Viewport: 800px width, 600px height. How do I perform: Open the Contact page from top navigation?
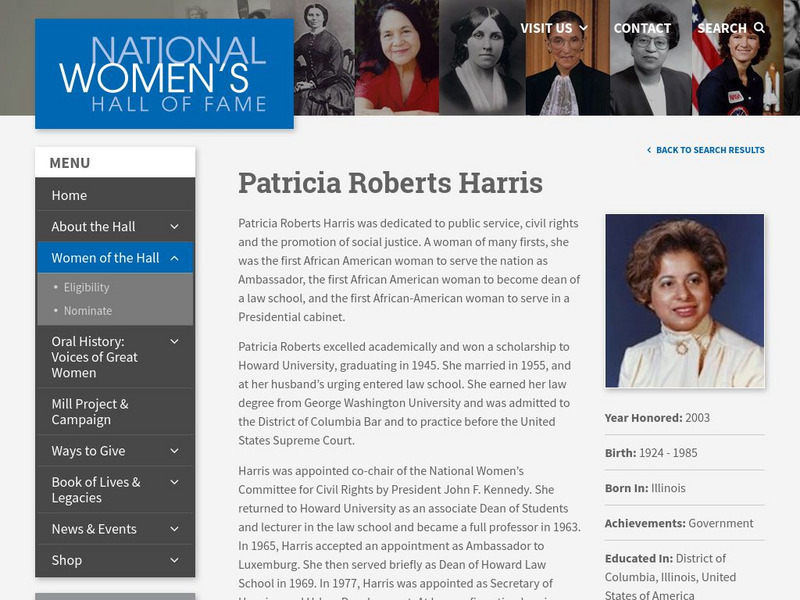click(x=642, y=28)
